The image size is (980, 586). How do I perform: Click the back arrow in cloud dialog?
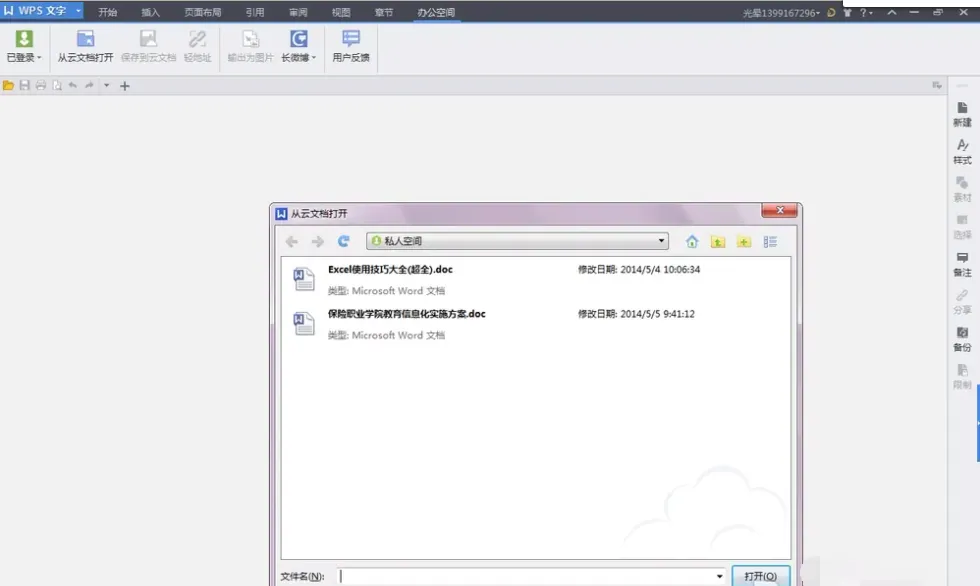point(291,241)
